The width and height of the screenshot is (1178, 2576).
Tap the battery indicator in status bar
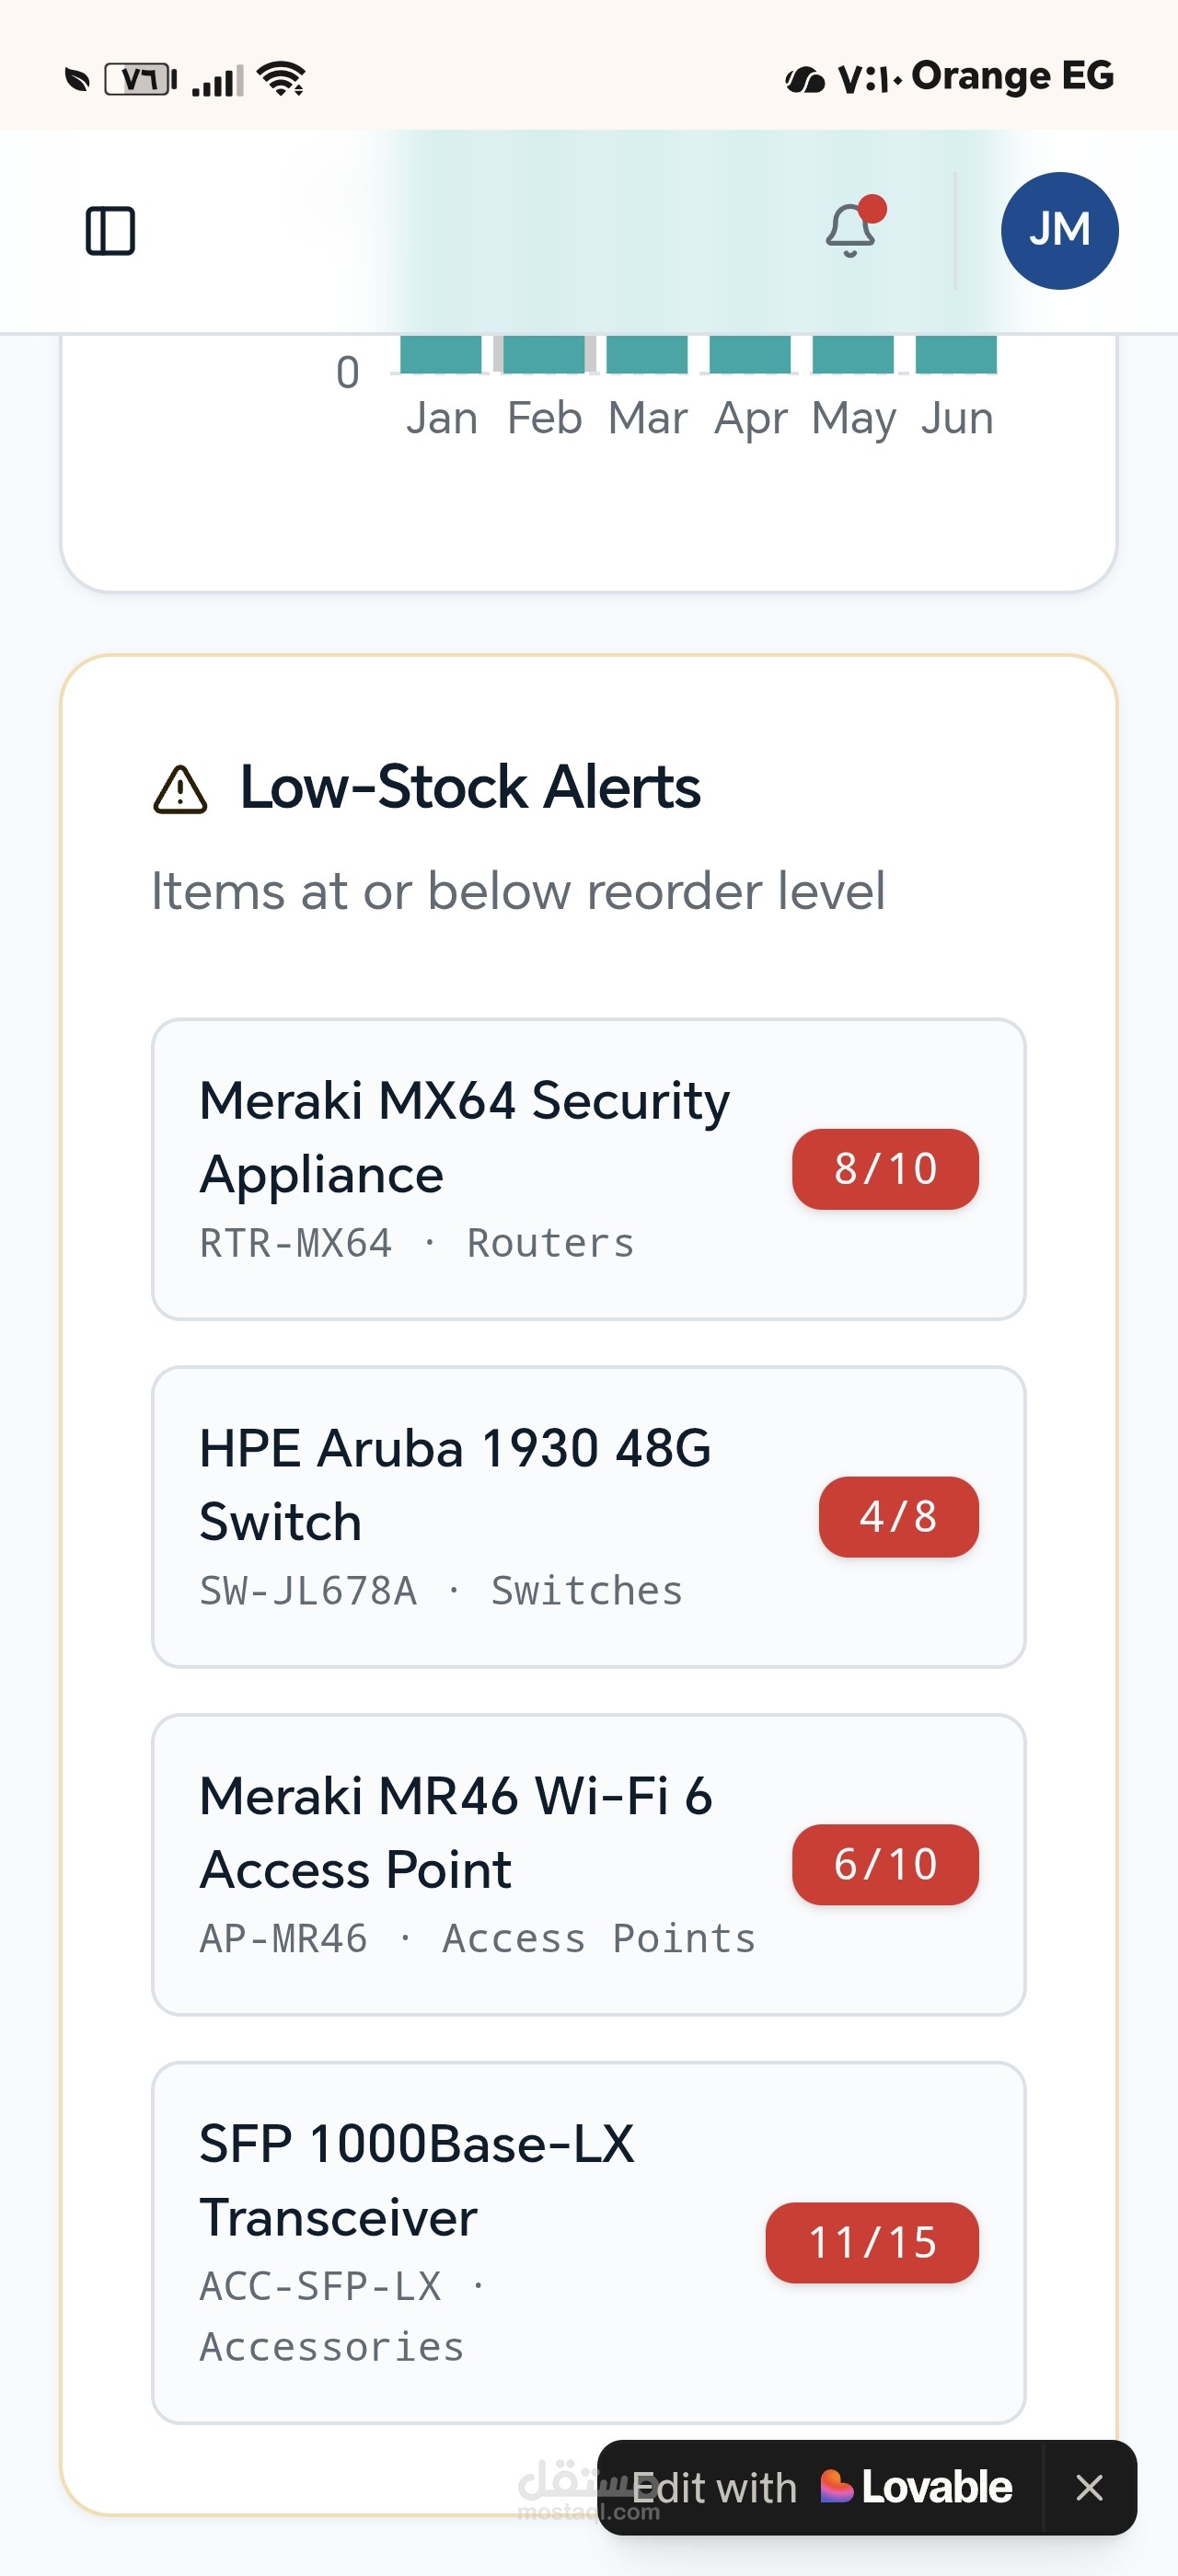point(141,79)
